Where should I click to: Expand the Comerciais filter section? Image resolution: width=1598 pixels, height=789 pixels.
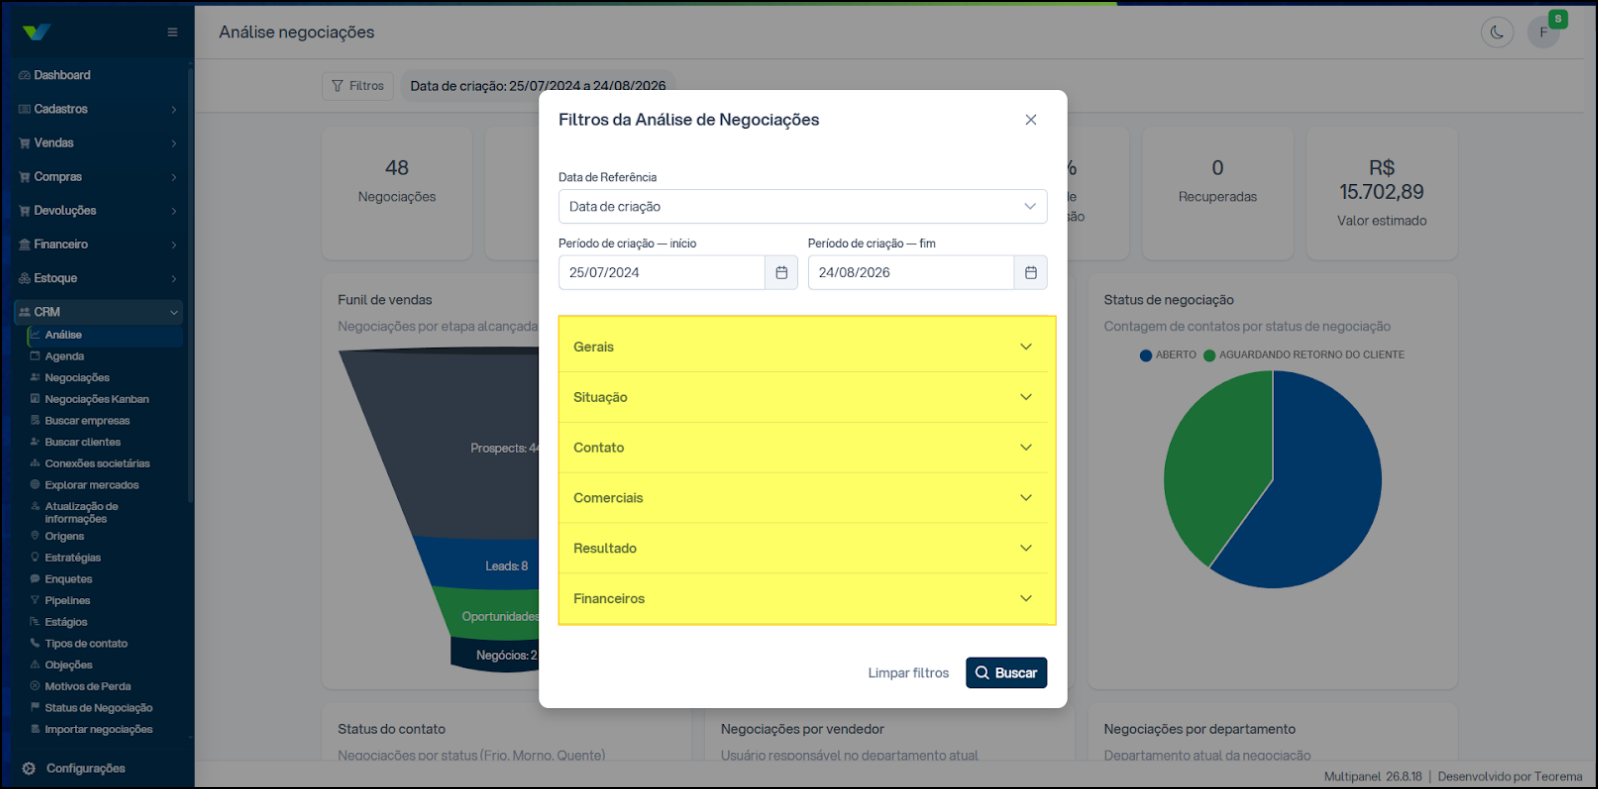click(803, 498)
